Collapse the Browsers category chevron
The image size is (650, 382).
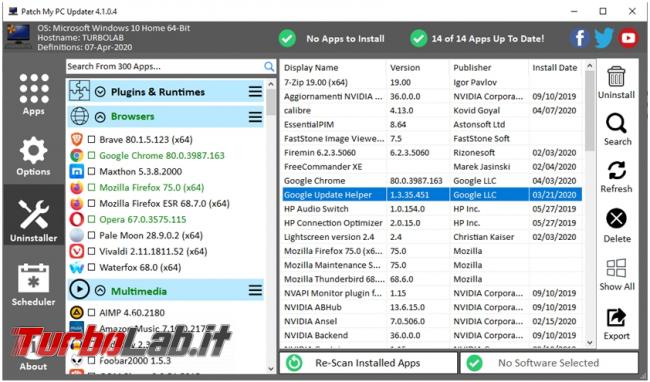coord(100,116)
